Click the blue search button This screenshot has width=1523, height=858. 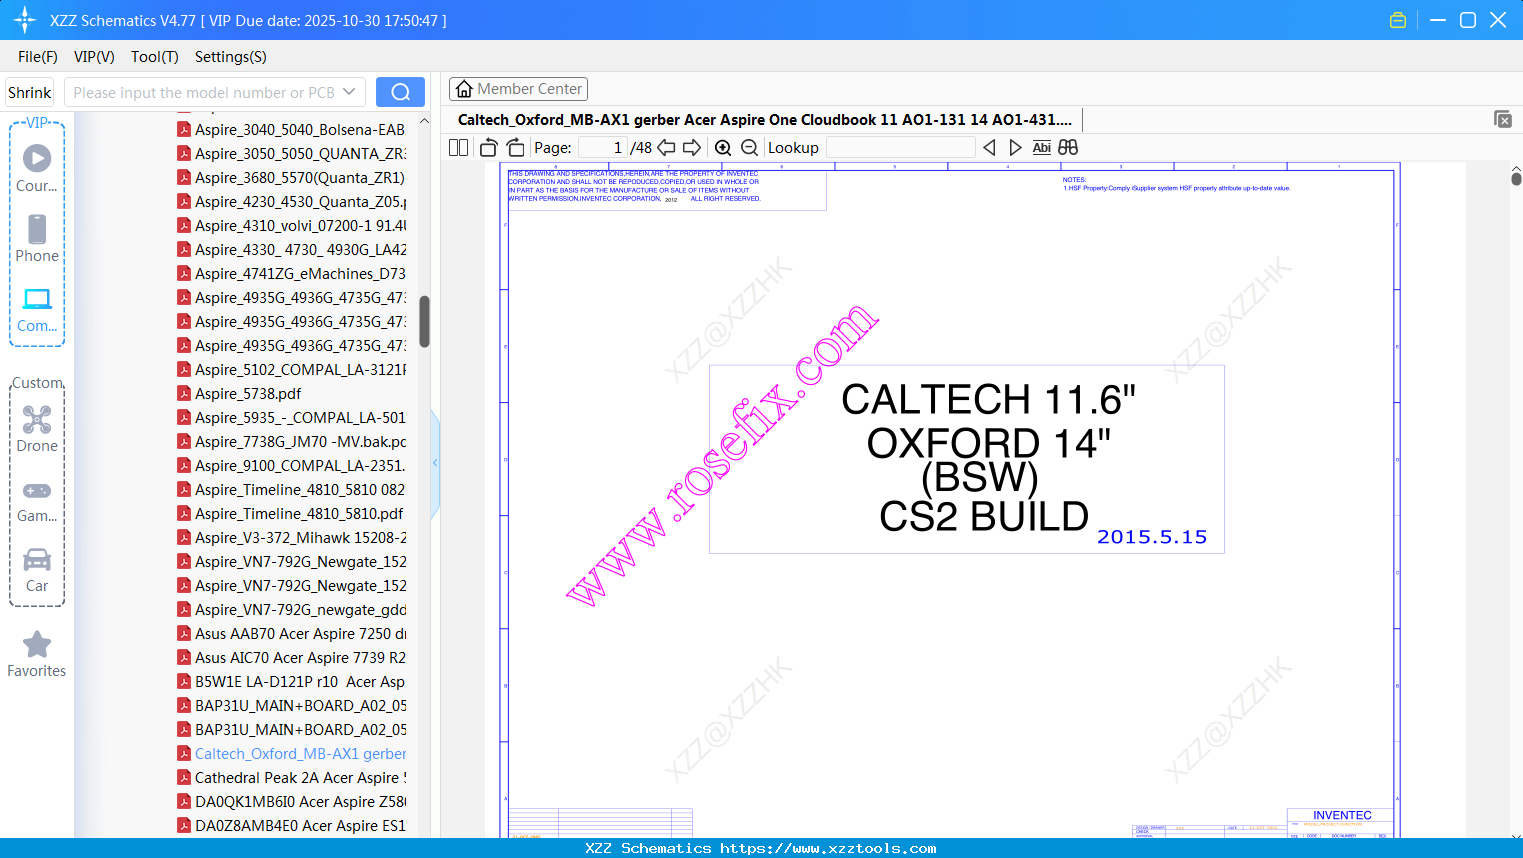tap(400, 92)
